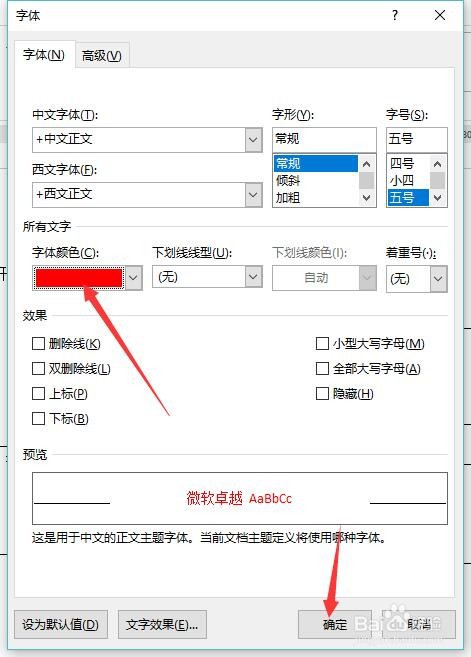Click up arrow in 字号 size list
471x657 pixels.
pyautogui.click(x=437, y=164)
